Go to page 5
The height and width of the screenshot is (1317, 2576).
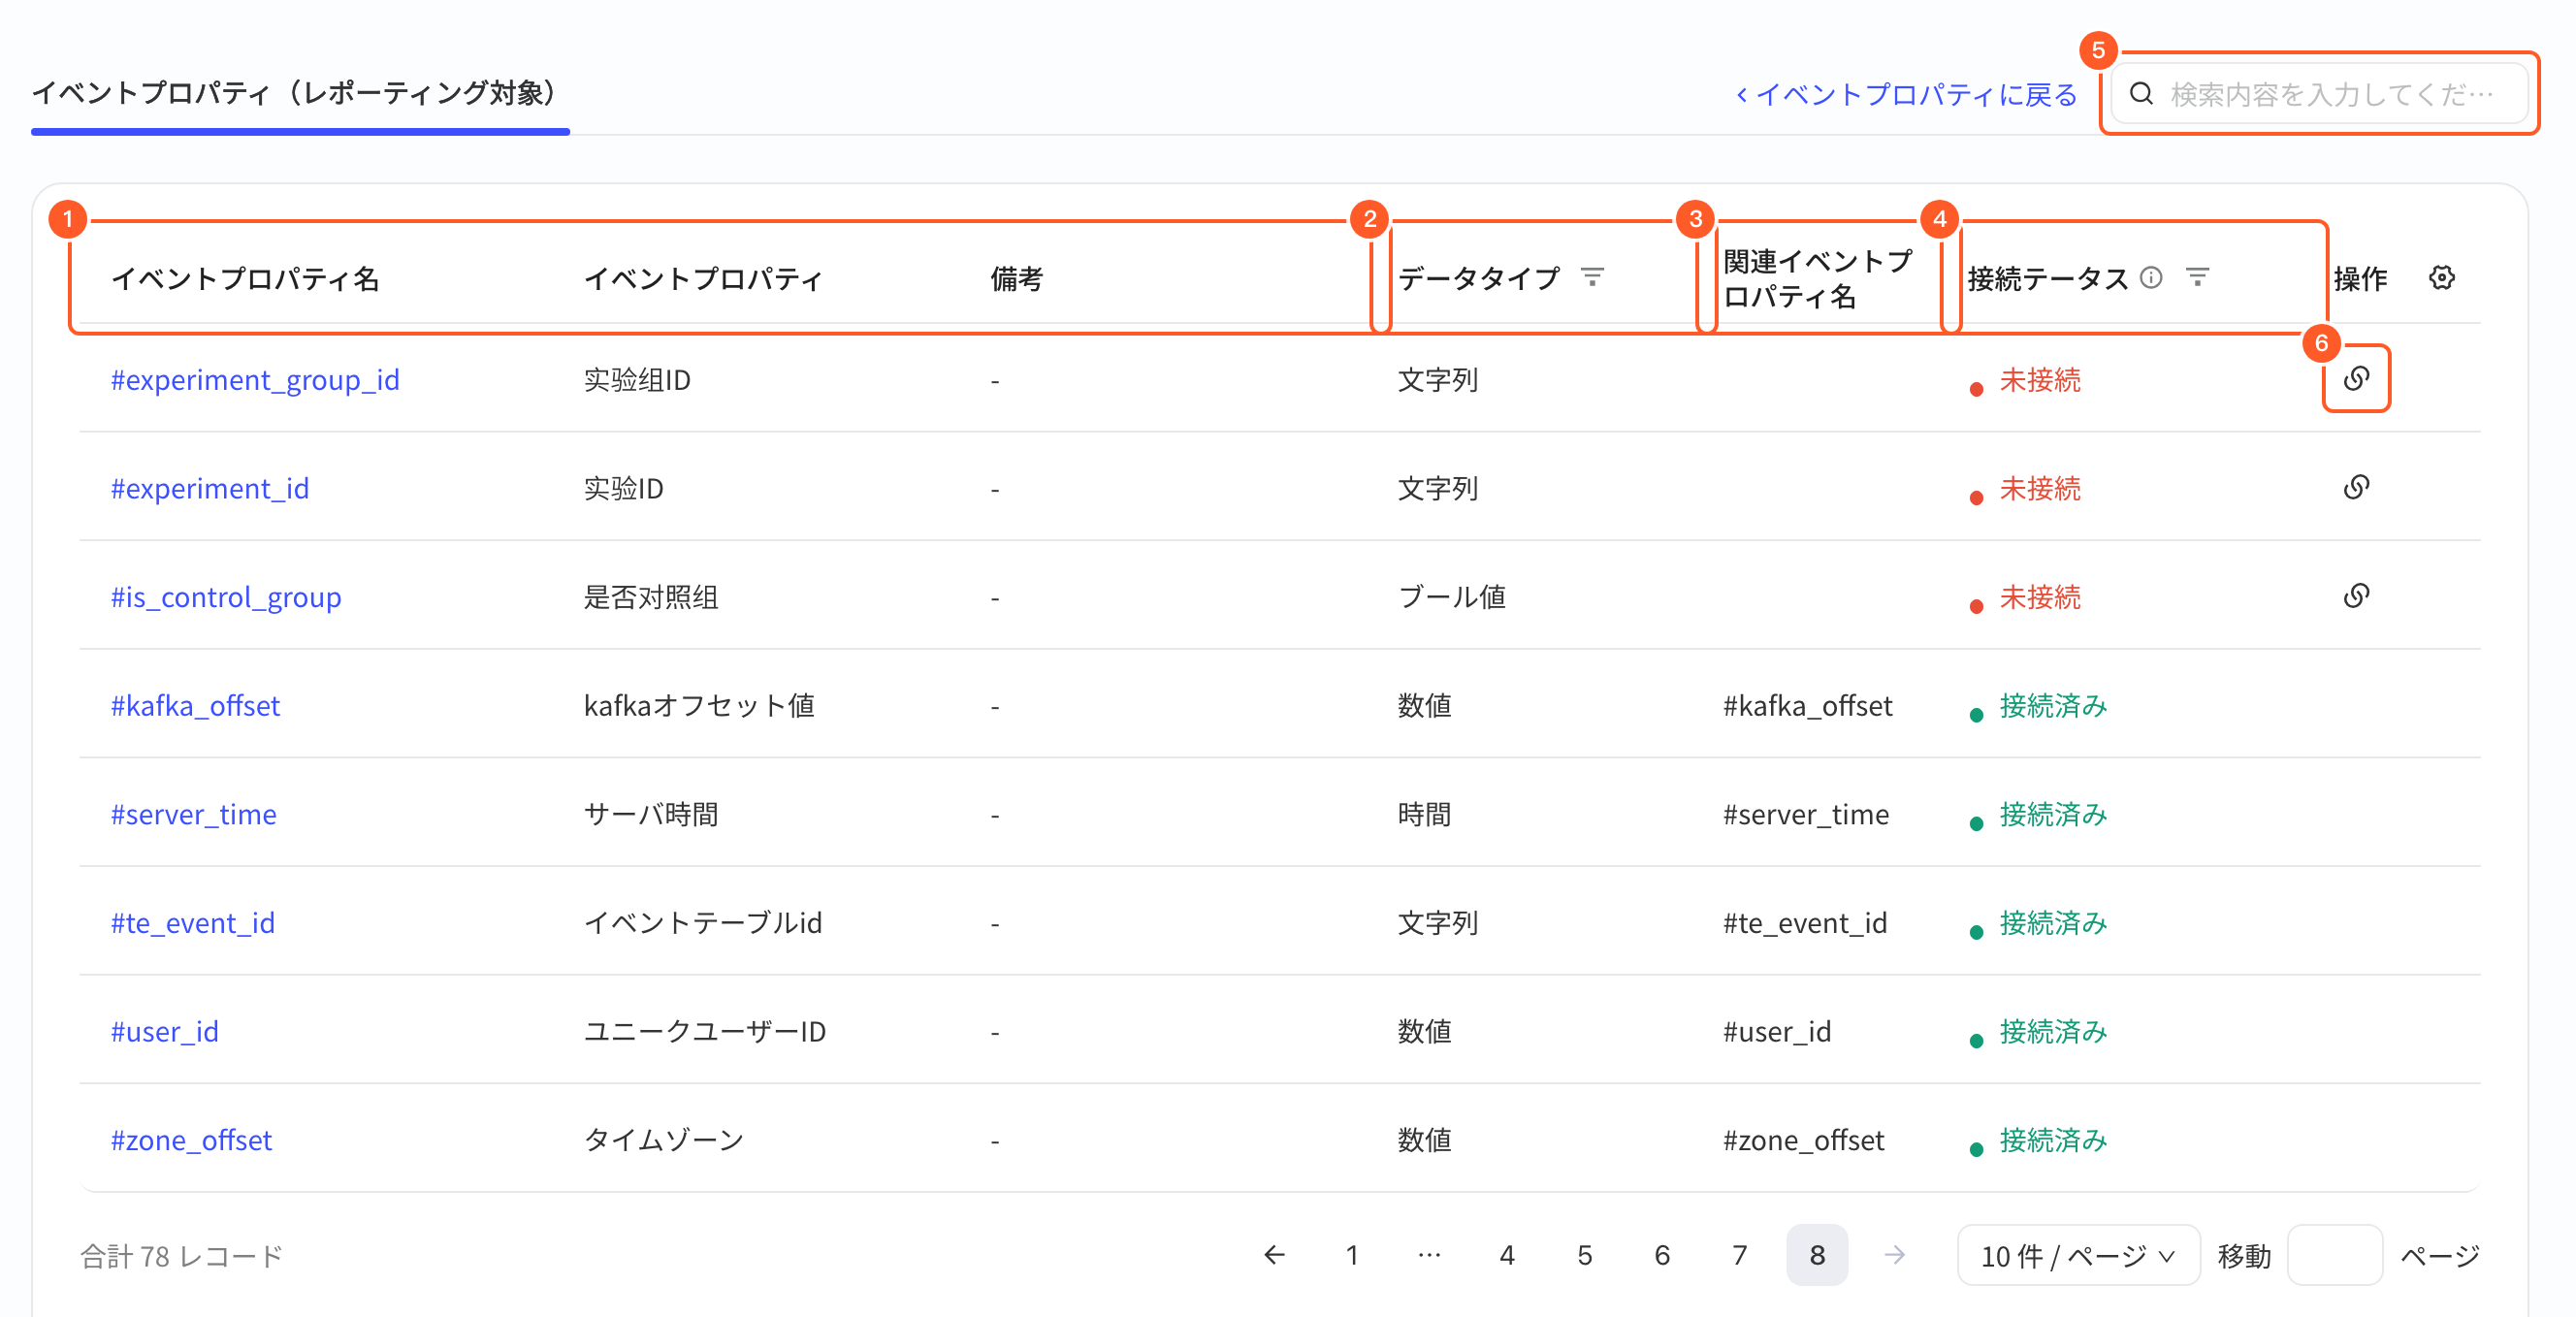point(1585,1254)
